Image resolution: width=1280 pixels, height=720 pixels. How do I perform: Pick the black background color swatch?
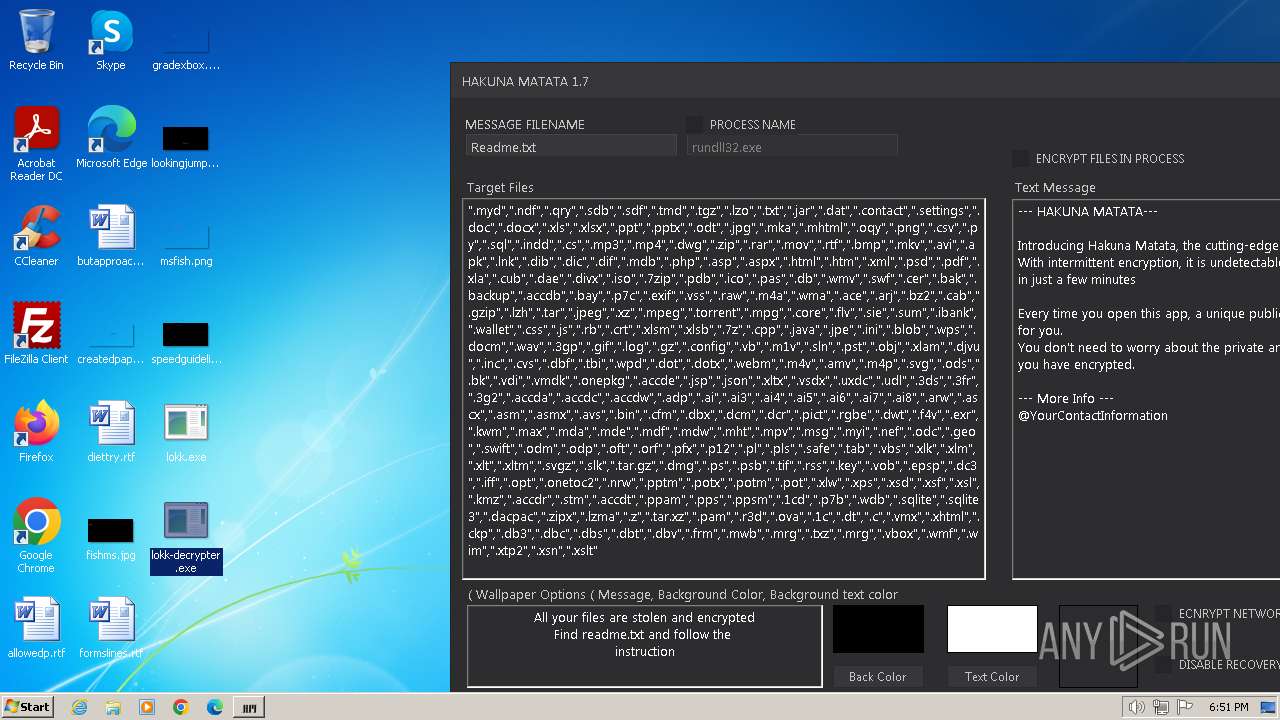click(878, 629)
